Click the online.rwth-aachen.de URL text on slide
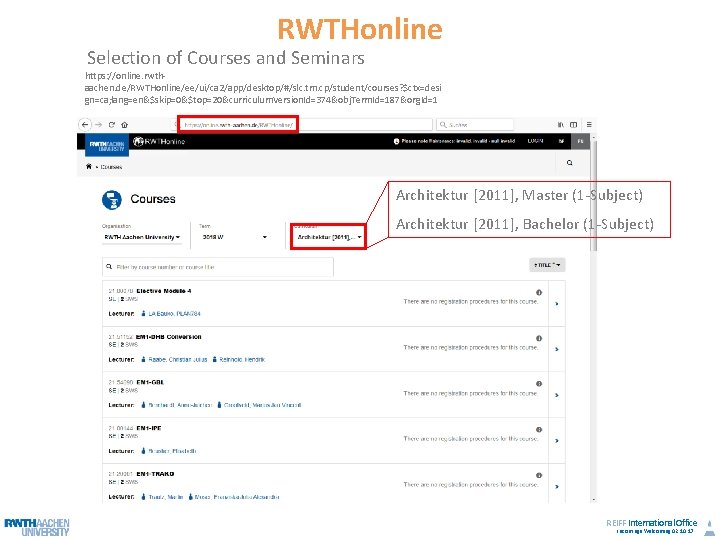 (263, 87)
